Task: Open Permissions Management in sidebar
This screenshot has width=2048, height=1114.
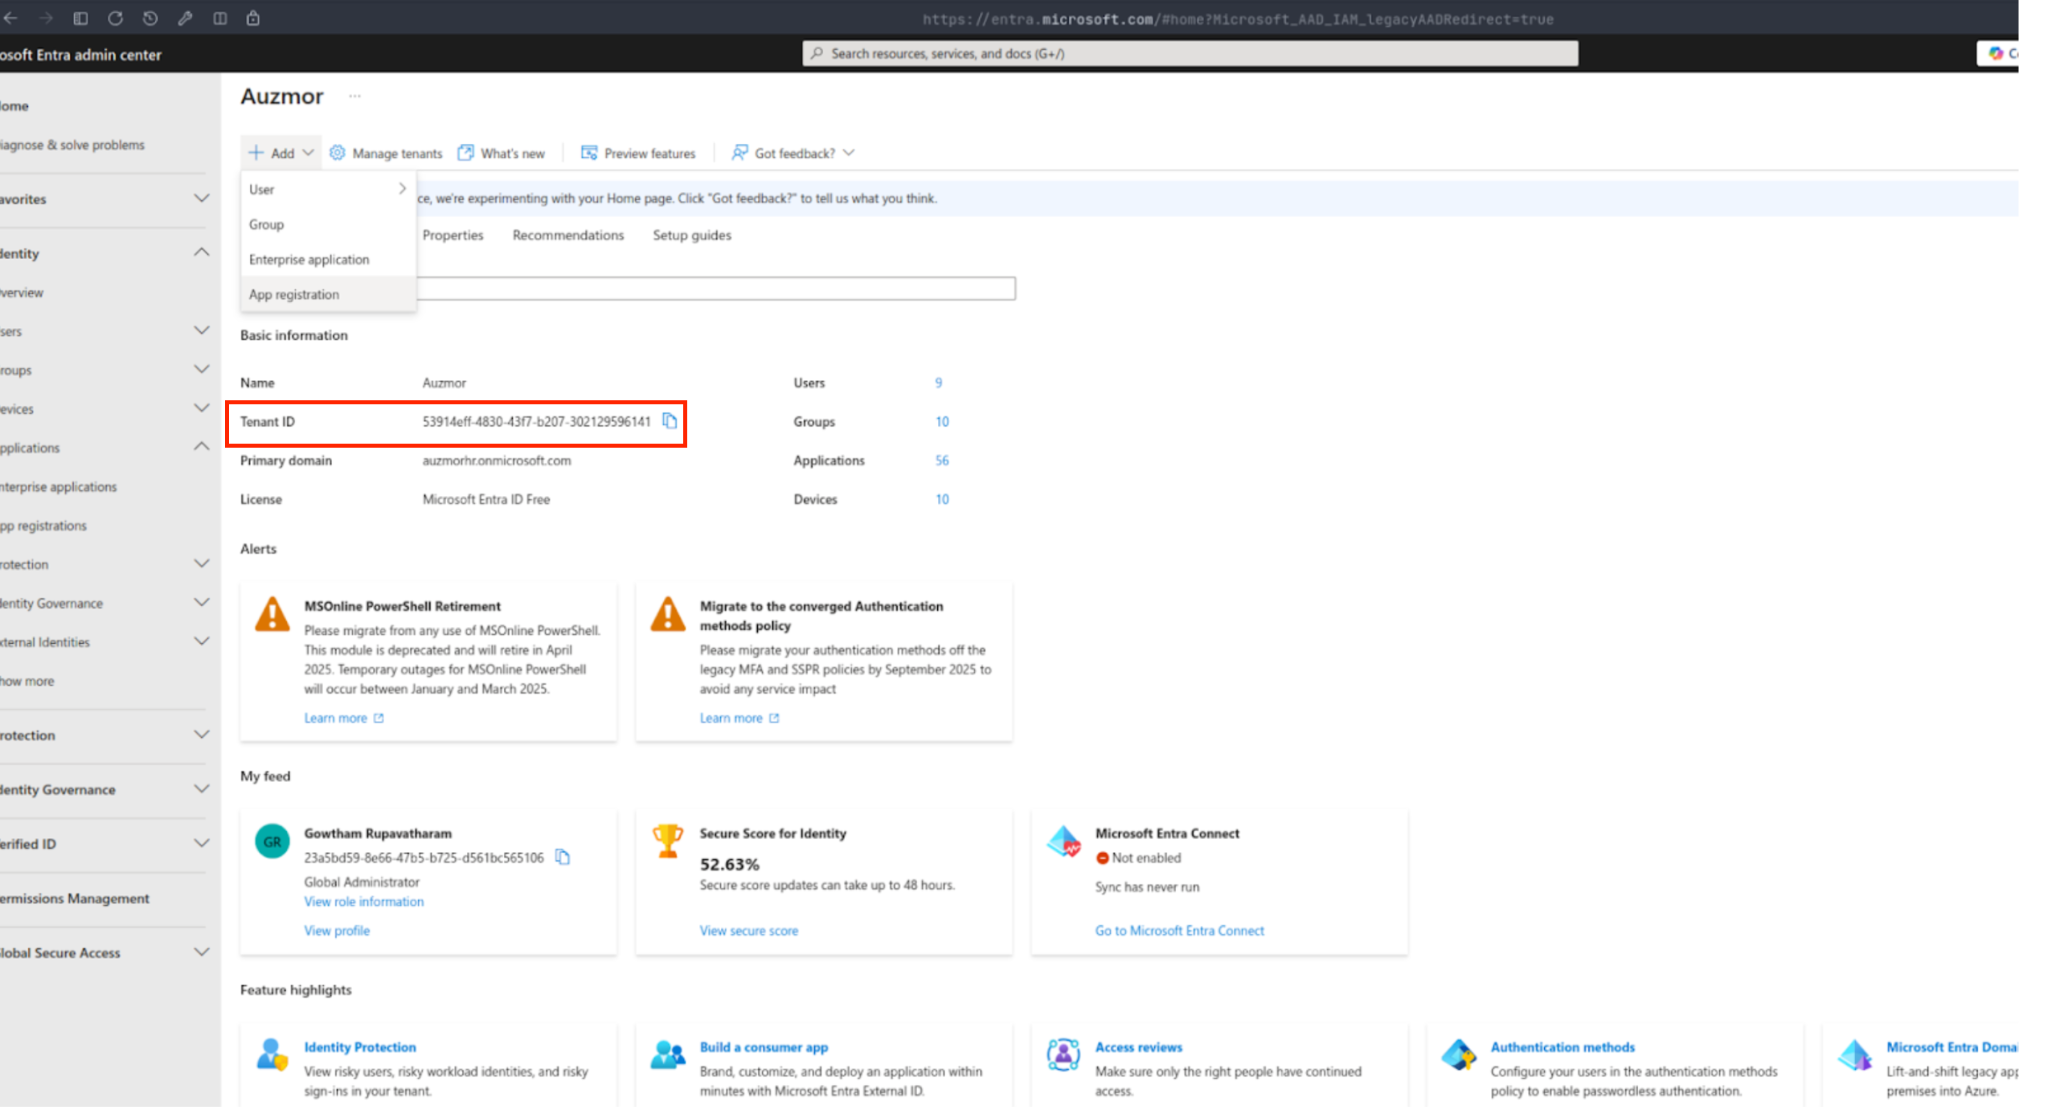Action: click(75, 898)
